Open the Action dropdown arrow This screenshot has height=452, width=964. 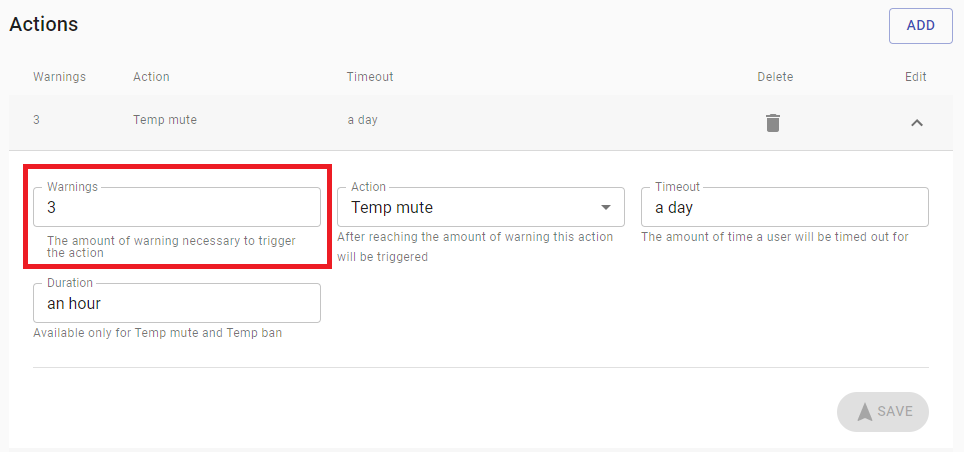(606, 207)
